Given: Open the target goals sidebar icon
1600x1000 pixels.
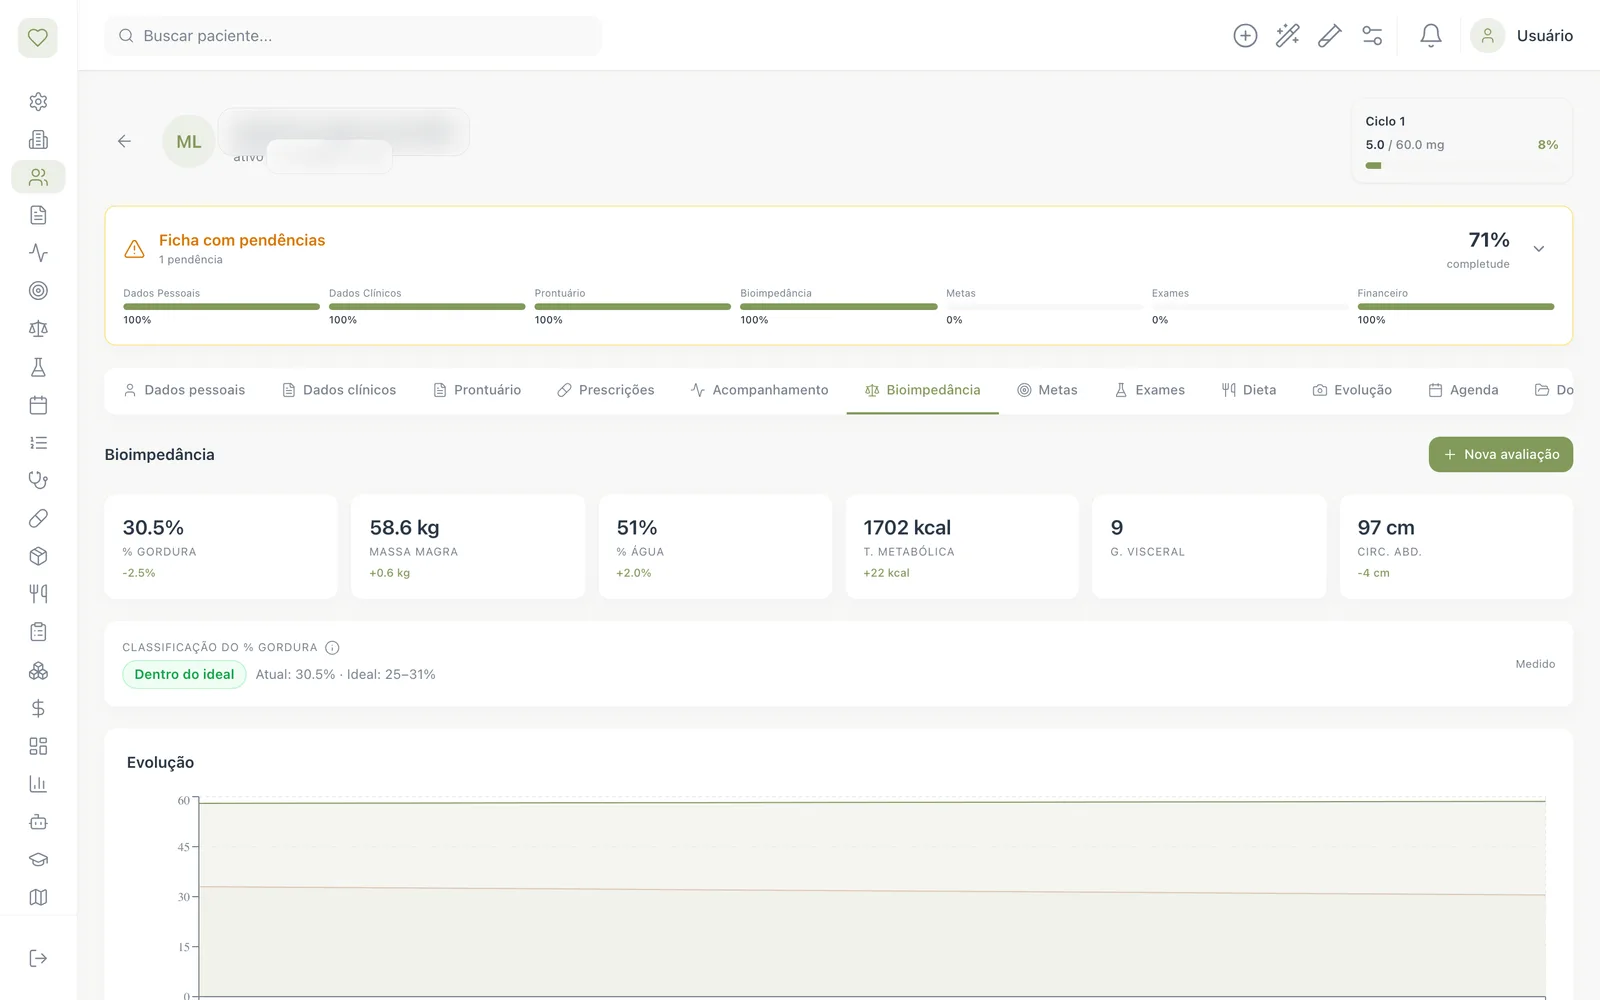Looking at the screenshot, I should click(38, 291).
